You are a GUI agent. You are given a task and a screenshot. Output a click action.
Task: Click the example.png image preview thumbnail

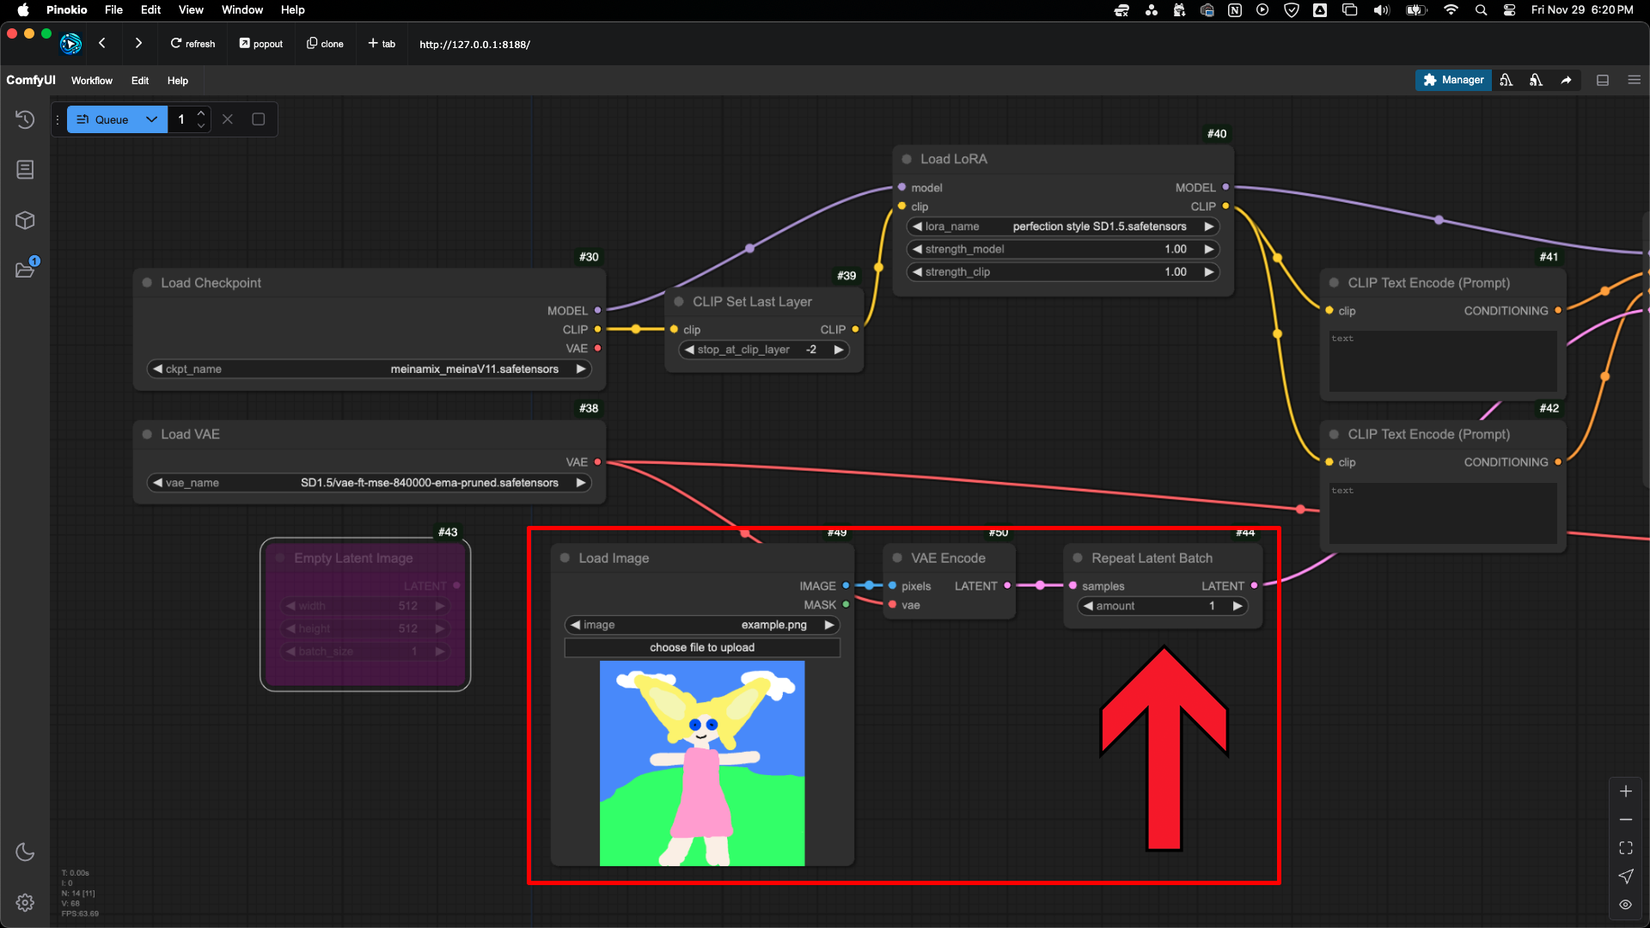pyautogui.click(x=702, y=763)
